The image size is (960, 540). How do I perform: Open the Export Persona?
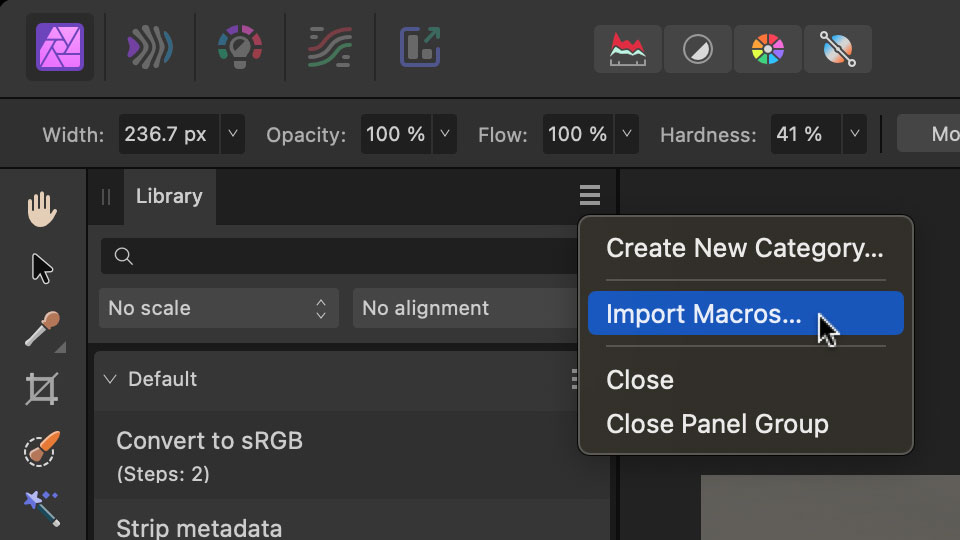[x=420, y=47]
